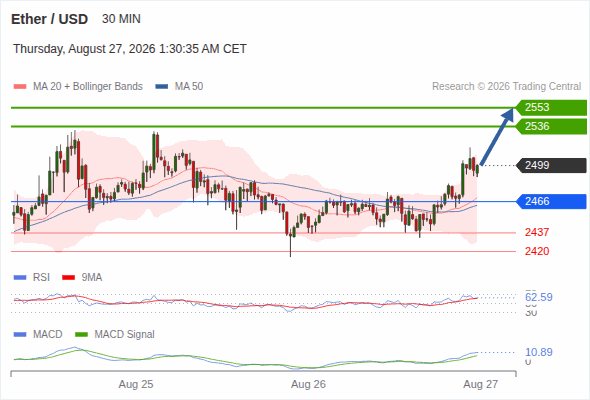
Task: Open the Research Trading Central copyright link
Action: [506, 87]
